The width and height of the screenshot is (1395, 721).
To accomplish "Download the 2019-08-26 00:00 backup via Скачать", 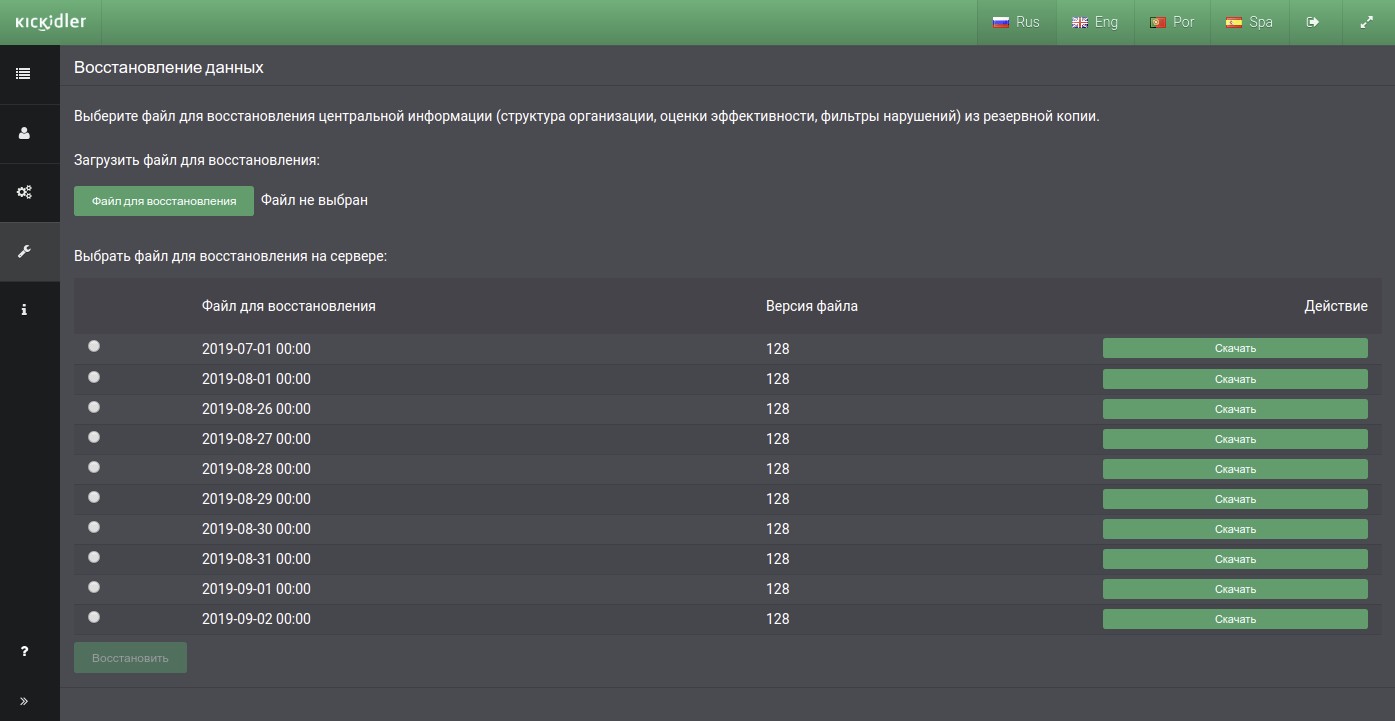I will (1234, 409).
